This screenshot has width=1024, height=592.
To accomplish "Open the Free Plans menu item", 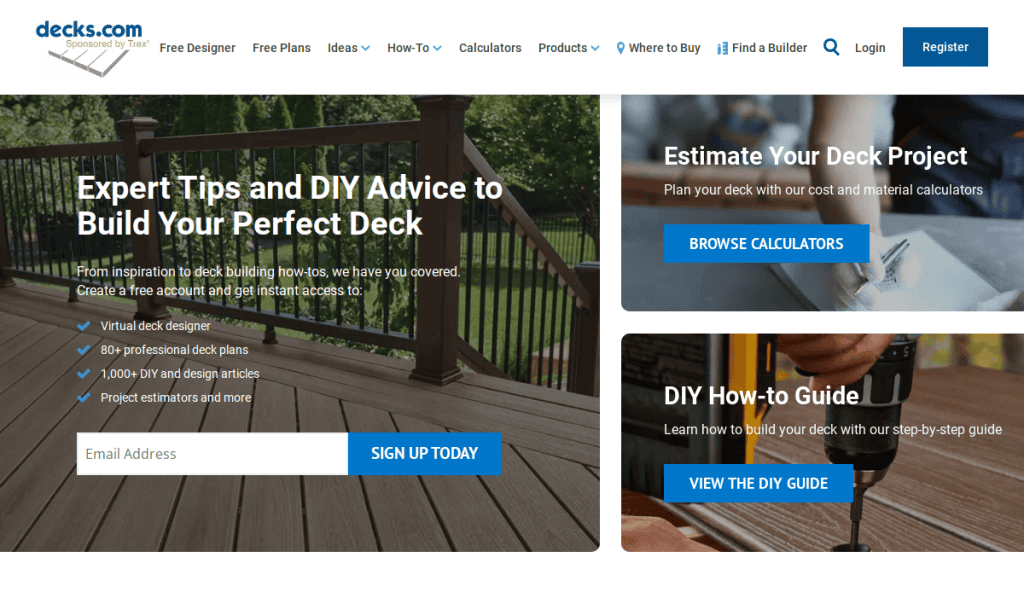I will pos(281,48).
